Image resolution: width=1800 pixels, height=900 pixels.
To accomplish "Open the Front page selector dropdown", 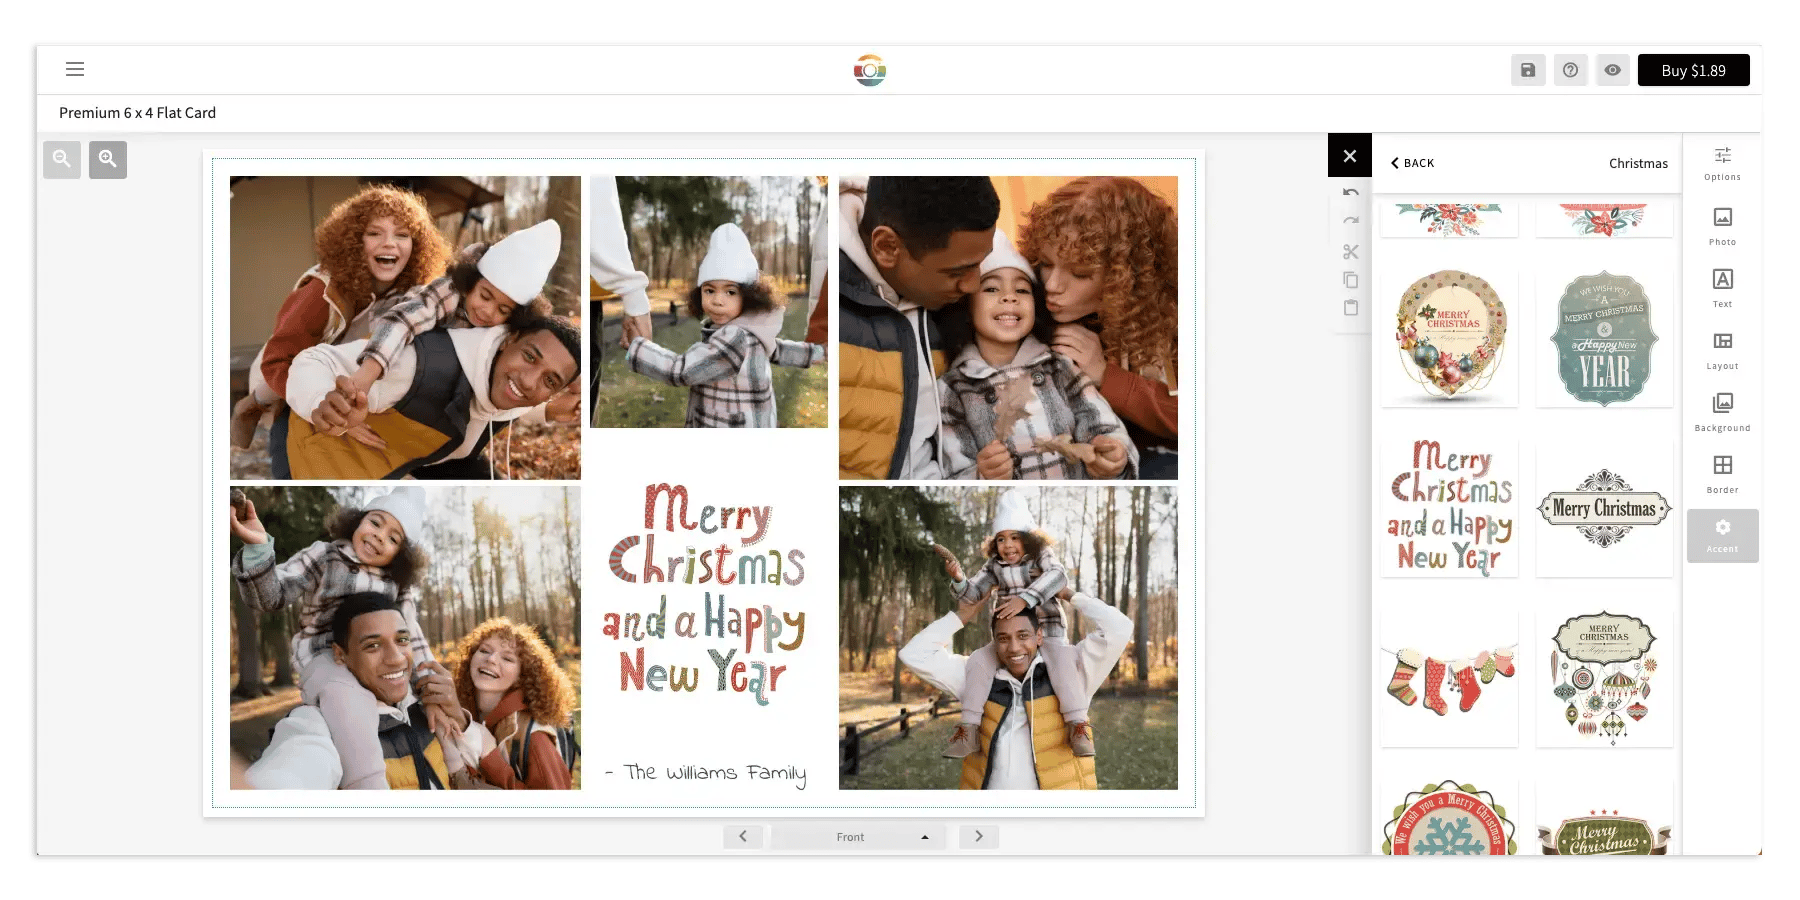I will click(858, 836).
